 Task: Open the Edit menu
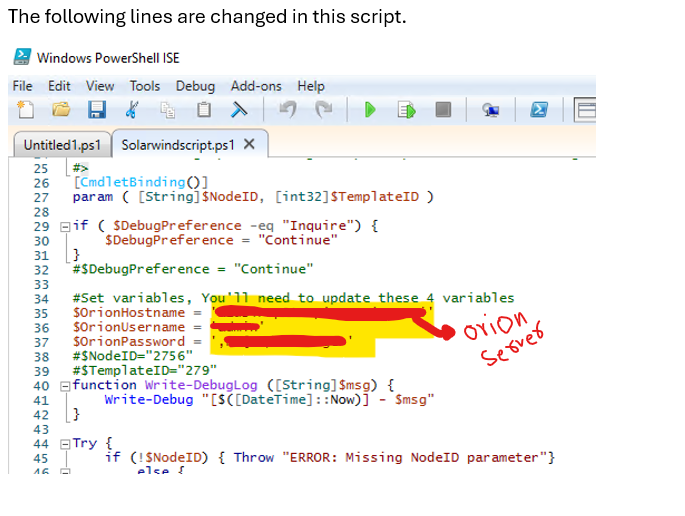click(x=59, y=86)
